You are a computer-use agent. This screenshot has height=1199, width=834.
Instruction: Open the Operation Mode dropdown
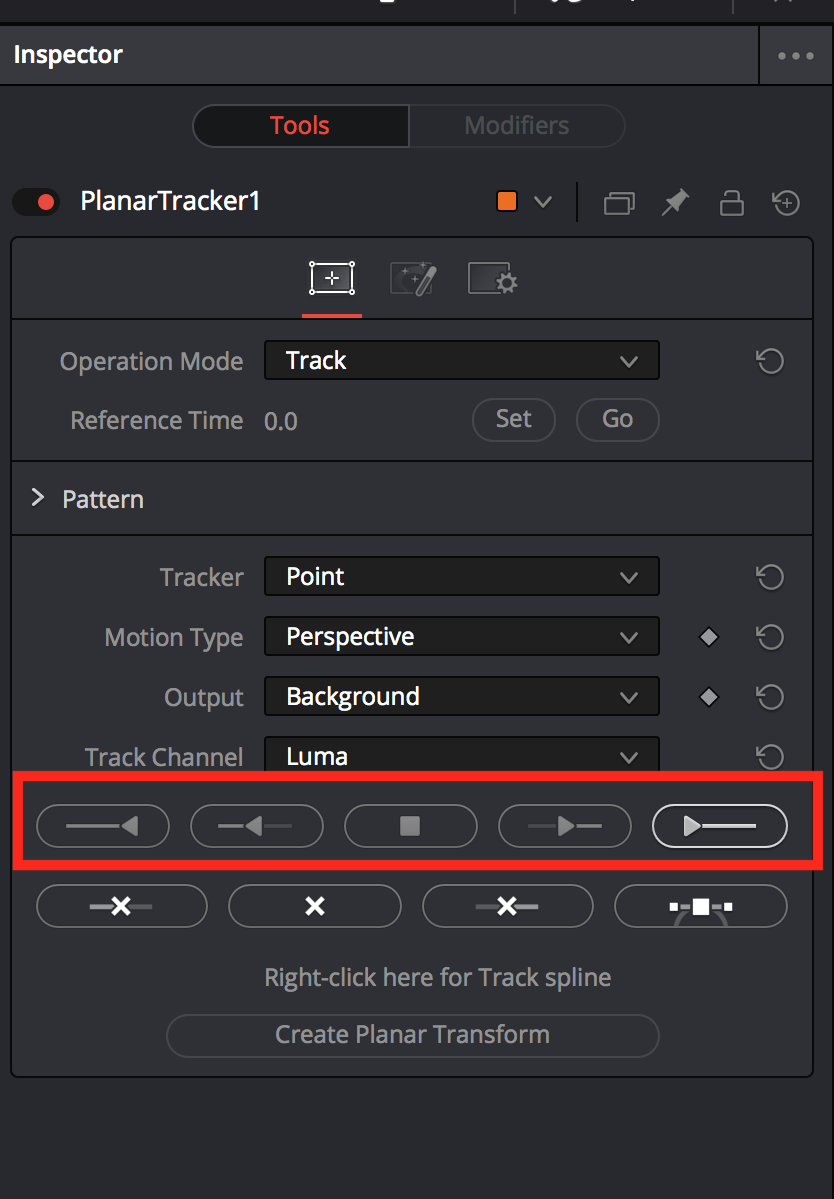point(461,361)
